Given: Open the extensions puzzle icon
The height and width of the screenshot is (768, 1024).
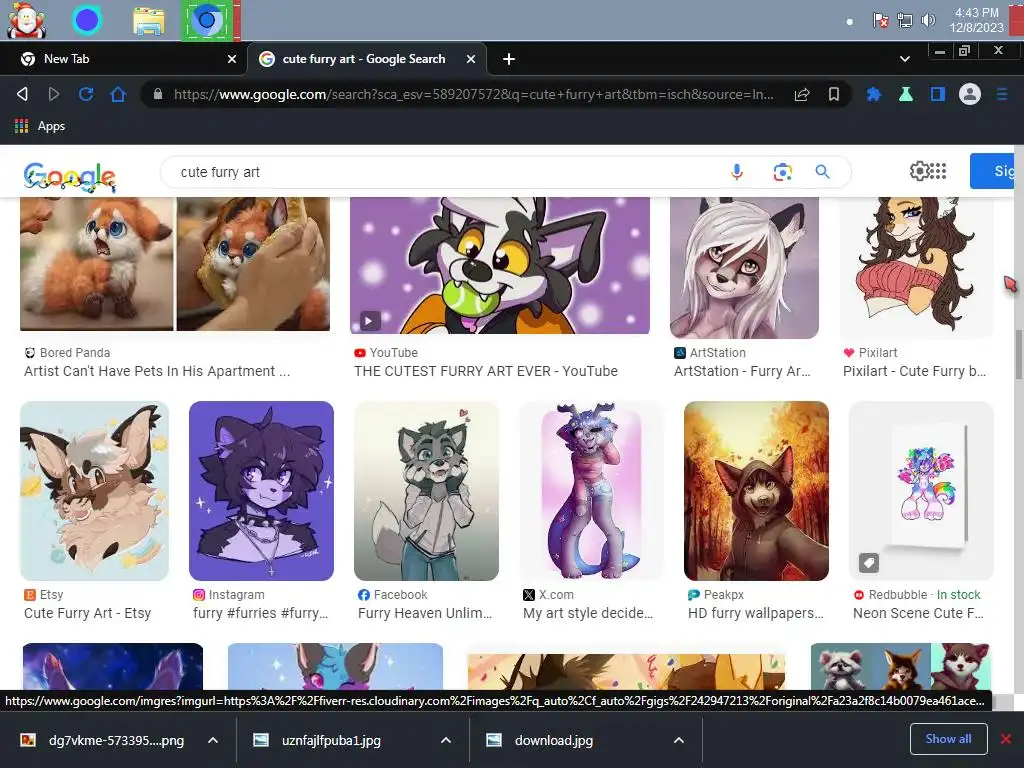Looking at the screenshot, I should coord(873,95).
